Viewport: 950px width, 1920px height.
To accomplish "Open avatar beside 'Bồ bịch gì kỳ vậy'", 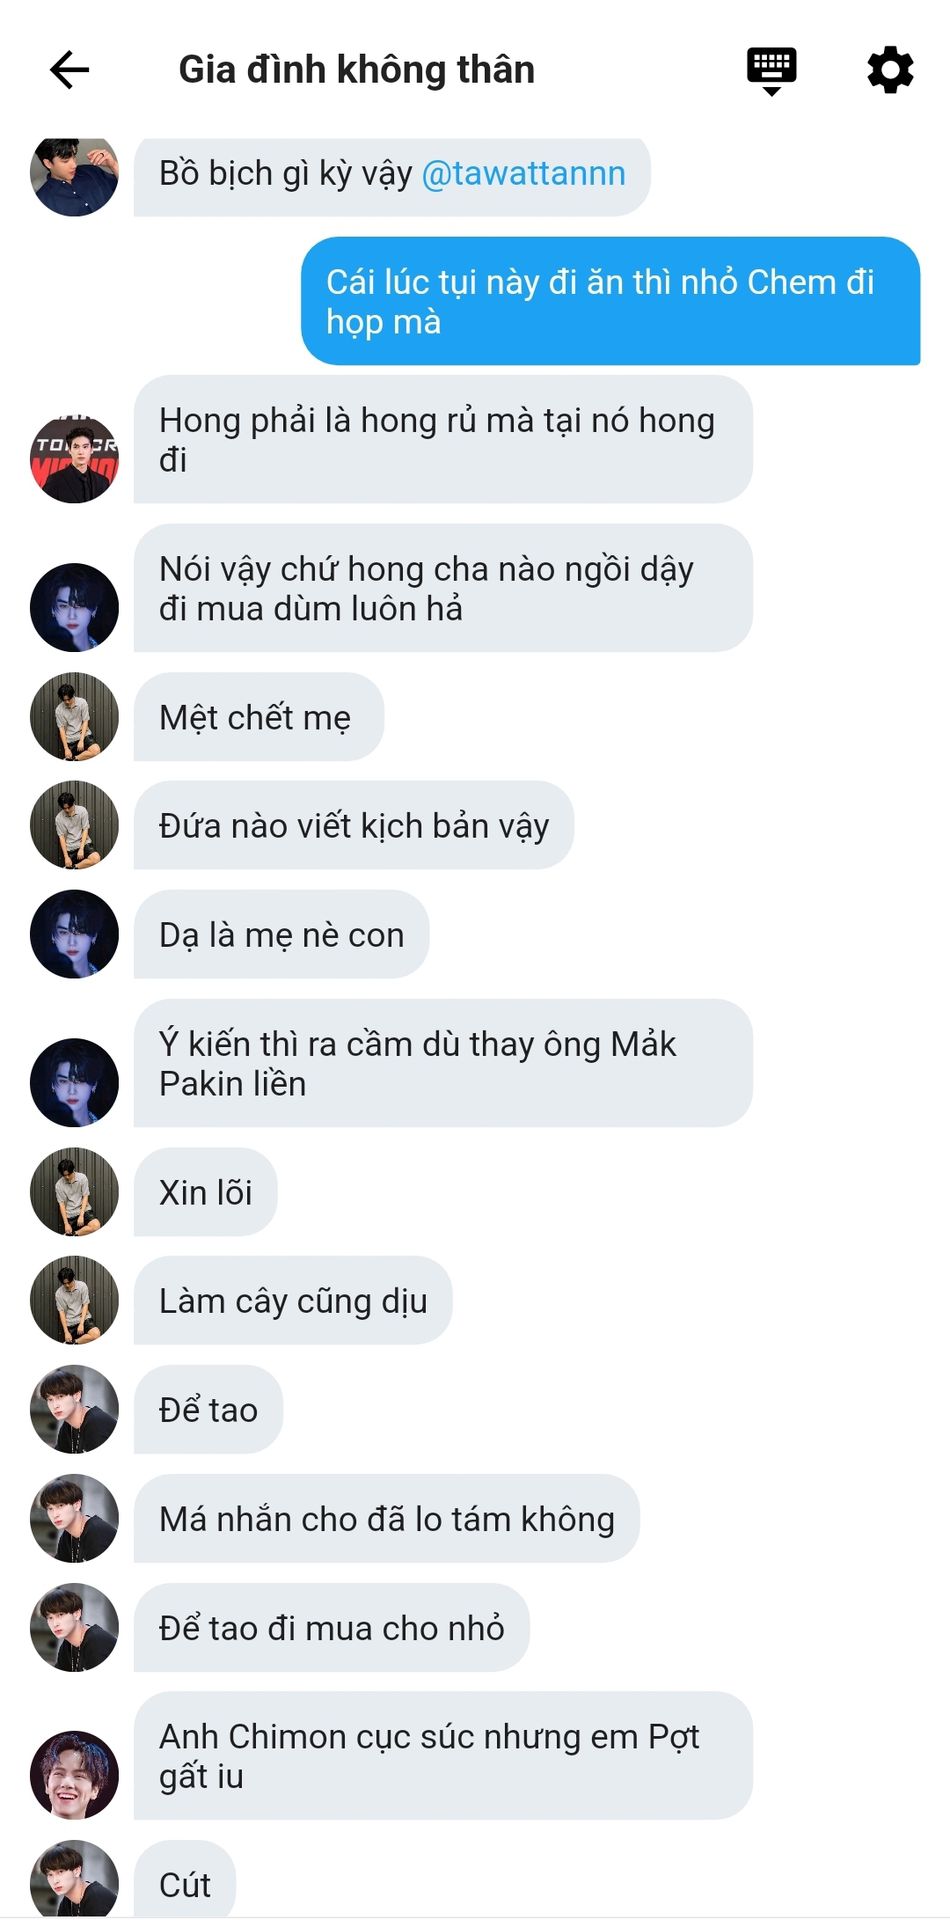I will point(75,174).
